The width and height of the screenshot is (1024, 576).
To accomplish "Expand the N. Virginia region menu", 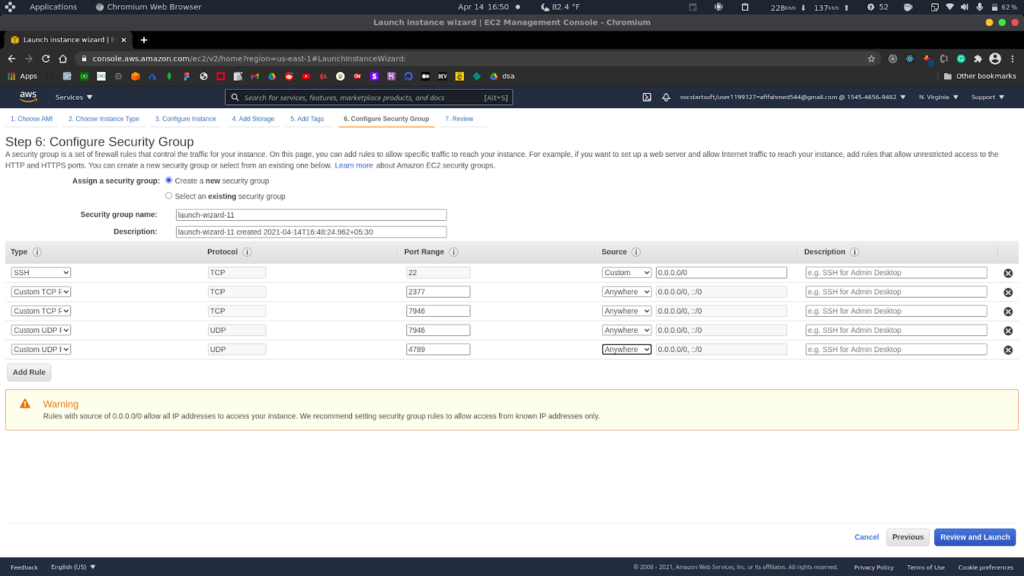I will pyautogui.click(x=938, y=97).
